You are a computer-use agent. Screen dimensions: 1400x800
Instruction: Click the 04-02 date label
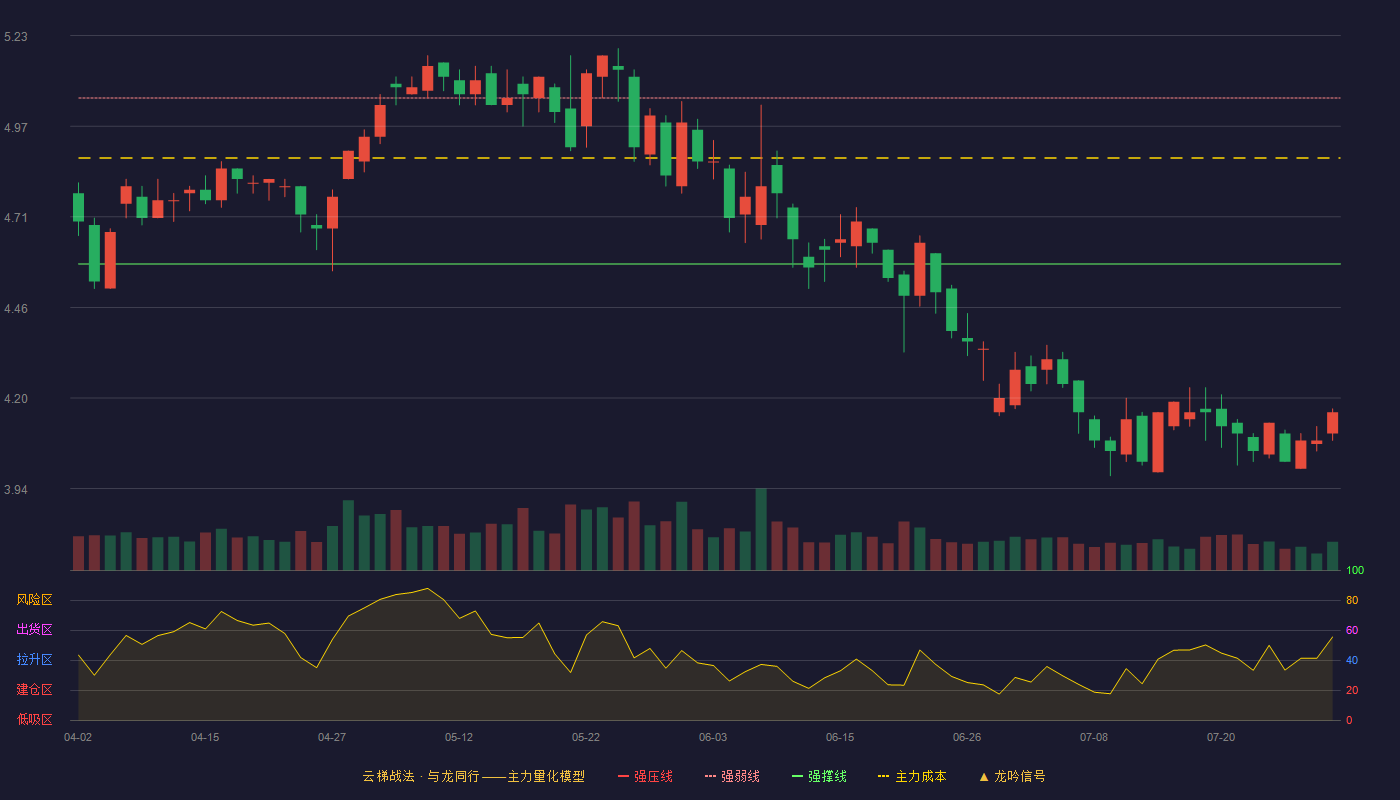pyautogui.click(x=78, y=737)
